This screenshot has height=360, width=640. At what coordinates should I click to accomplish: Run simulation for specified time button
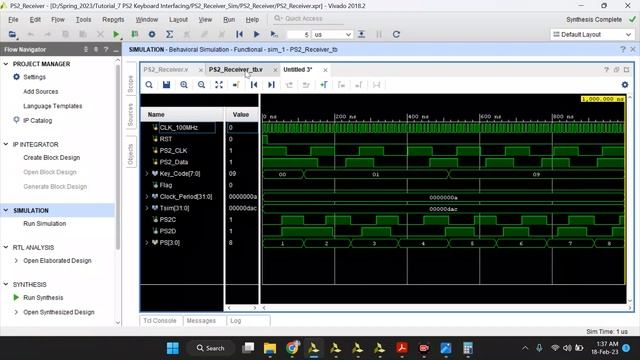point(274,34)
